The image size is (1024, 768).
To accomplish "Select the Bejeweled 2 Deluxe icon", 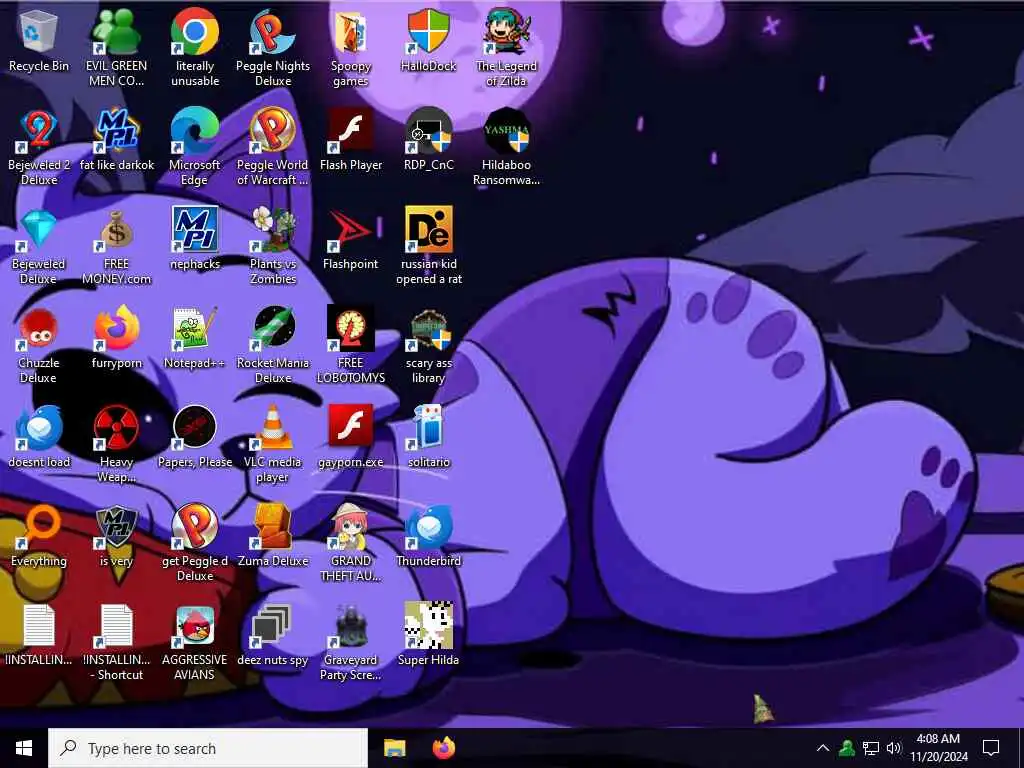I will point(39,131).
